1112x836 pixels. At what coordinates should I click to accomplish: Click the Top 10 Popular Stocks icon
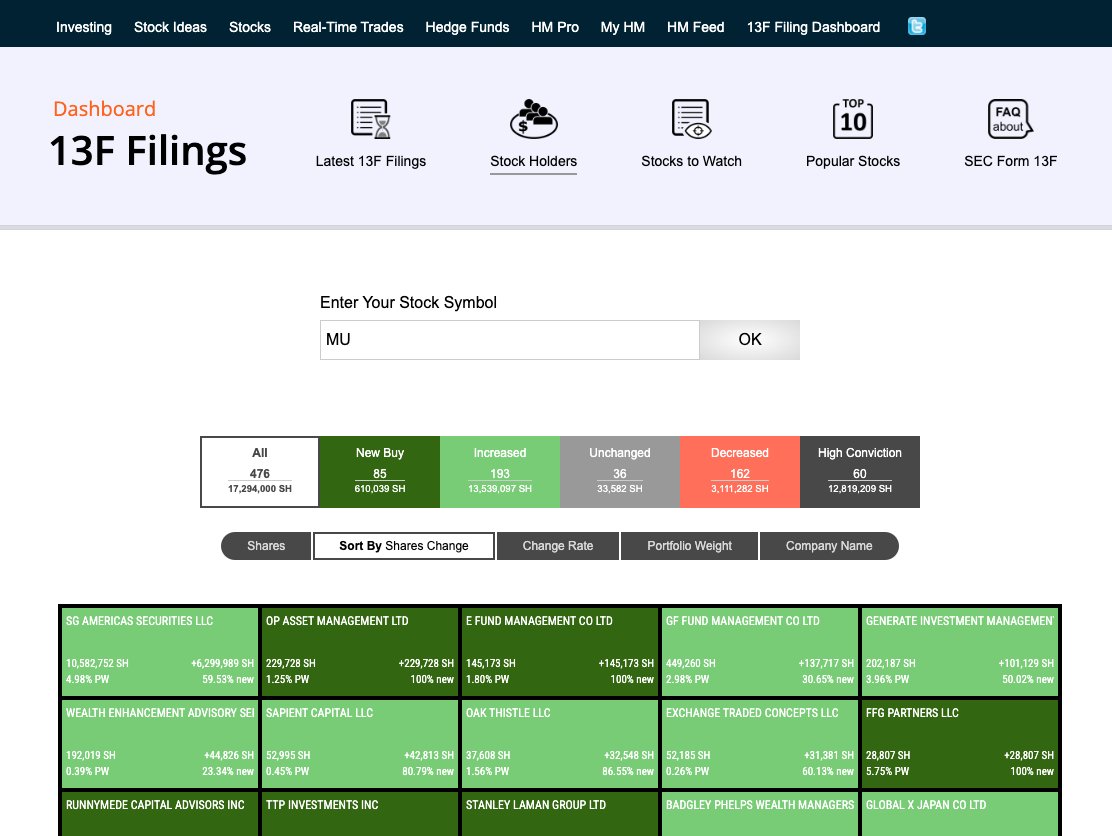852,118
